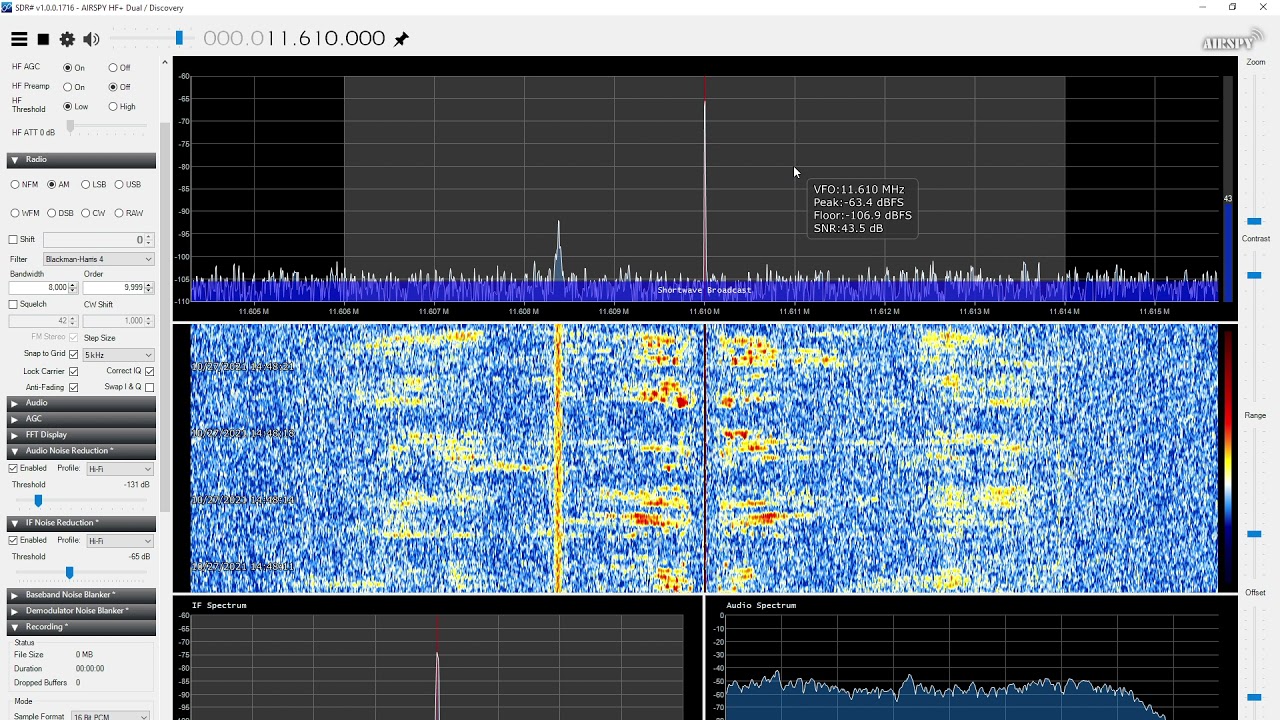Set HF Threshold to High
Screen dimensions: 1280x720
coord(113,106)
